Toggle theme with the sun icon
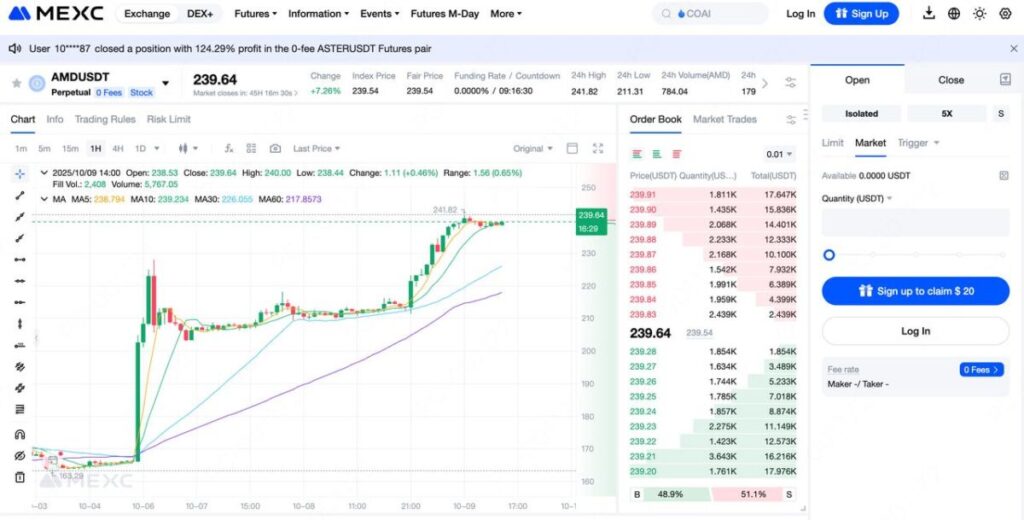This screenshot has width=1024, height=520. [979, 14]
